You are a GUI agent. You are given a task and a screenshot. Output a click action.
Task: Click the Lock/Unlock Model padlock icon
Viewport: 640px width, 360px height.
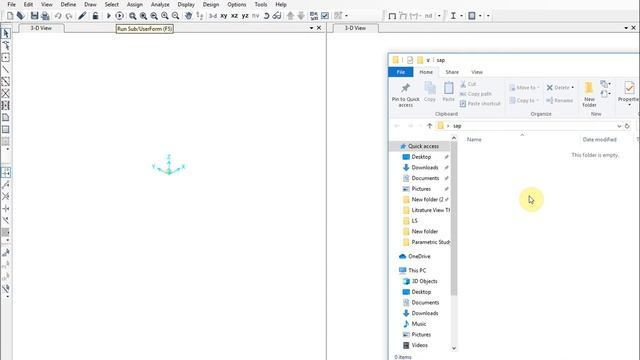(95, 16)
